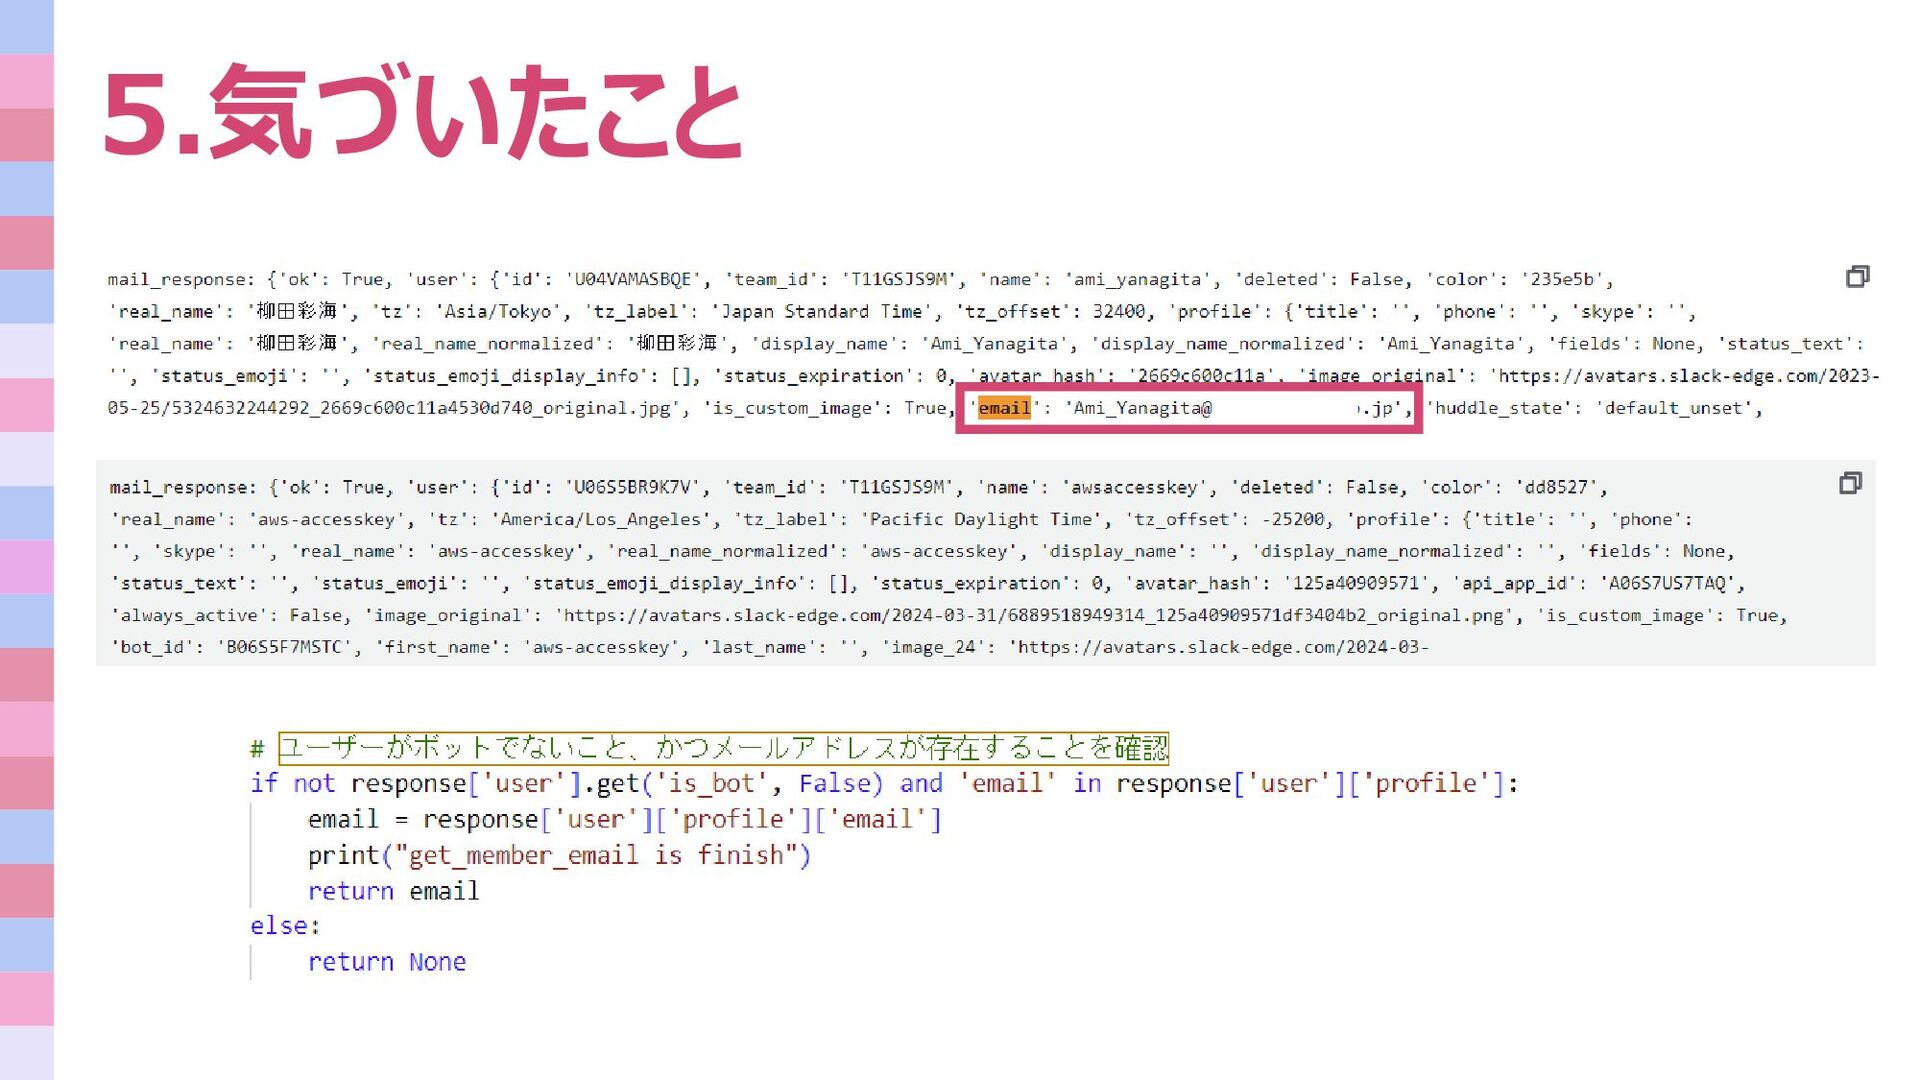The image size is (1920, 1080).
Task: Click the avatars.slack-edge.com 2023 image URL
Action: (x=1684, y=376)
